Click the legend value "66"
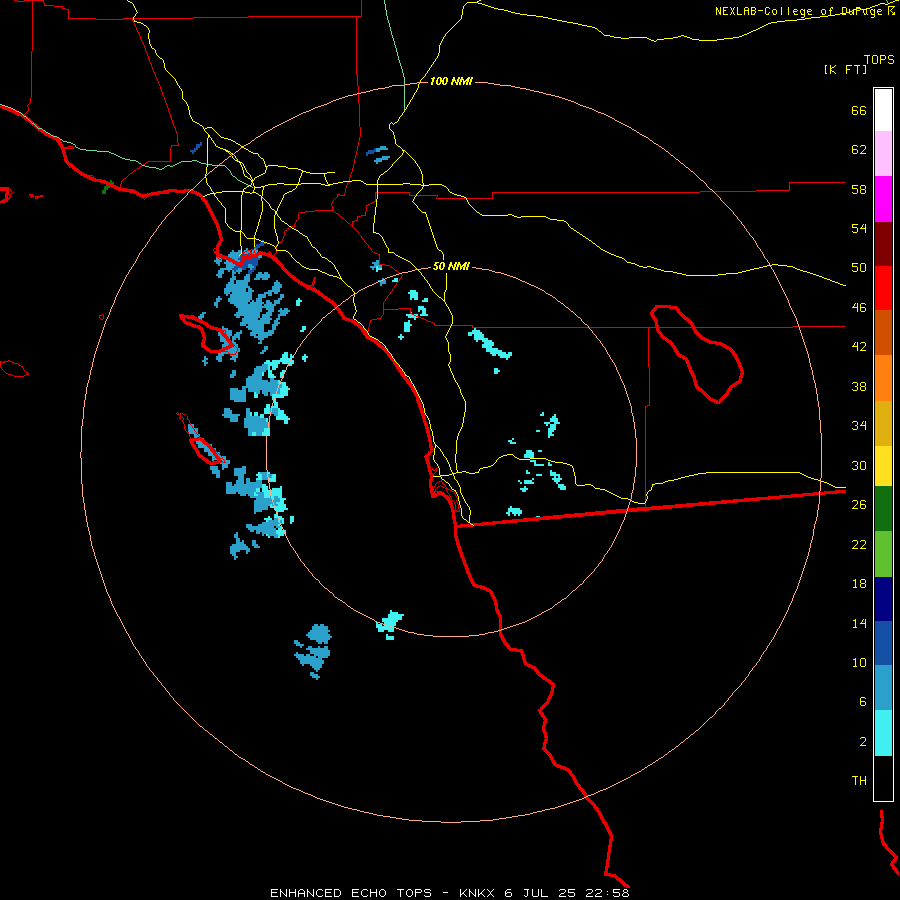900x900 pixels. 859,110
